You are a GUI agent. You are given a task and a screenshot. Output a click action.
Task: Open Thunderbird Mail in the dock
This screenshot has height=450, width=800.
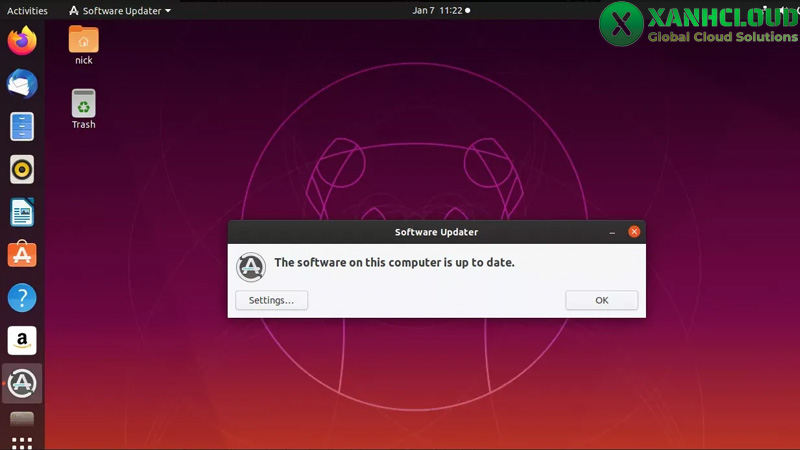(x=22, y=84)
